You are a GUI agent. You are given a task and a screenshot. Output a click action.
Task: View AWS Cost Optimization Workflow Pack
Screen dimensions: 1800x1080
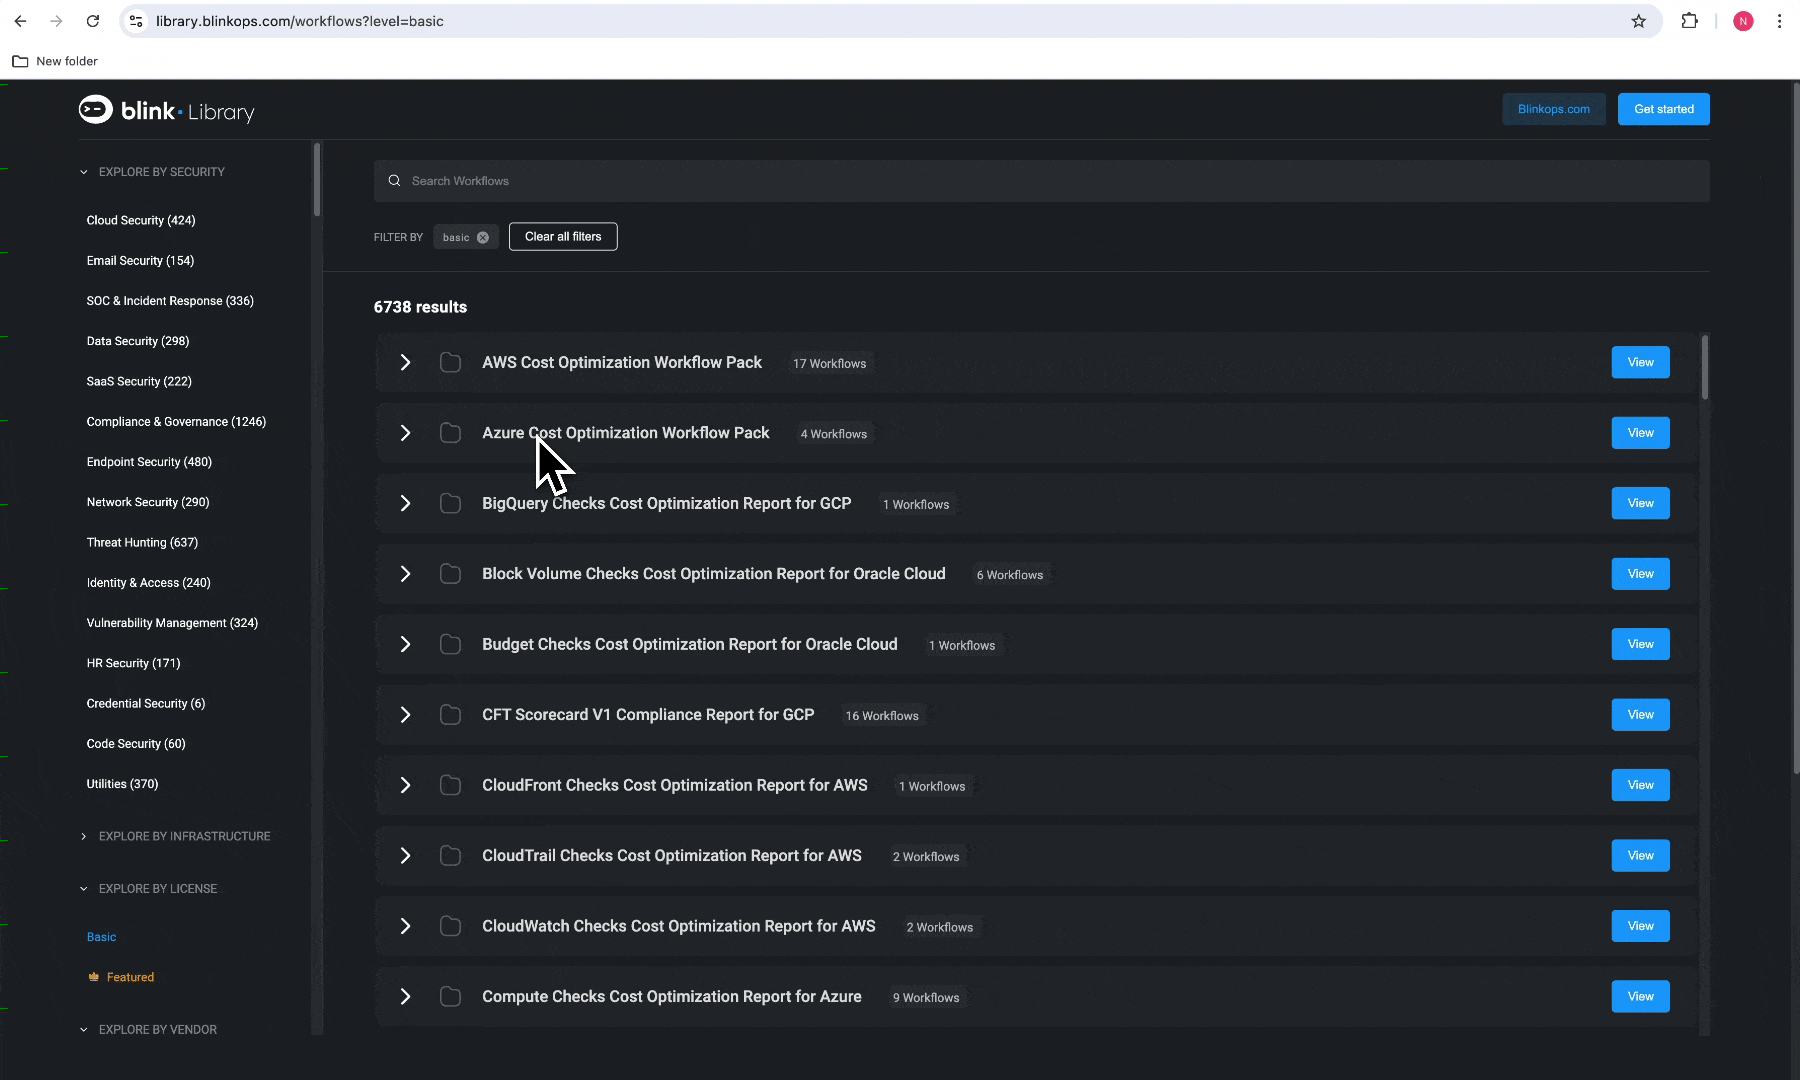1640,362
